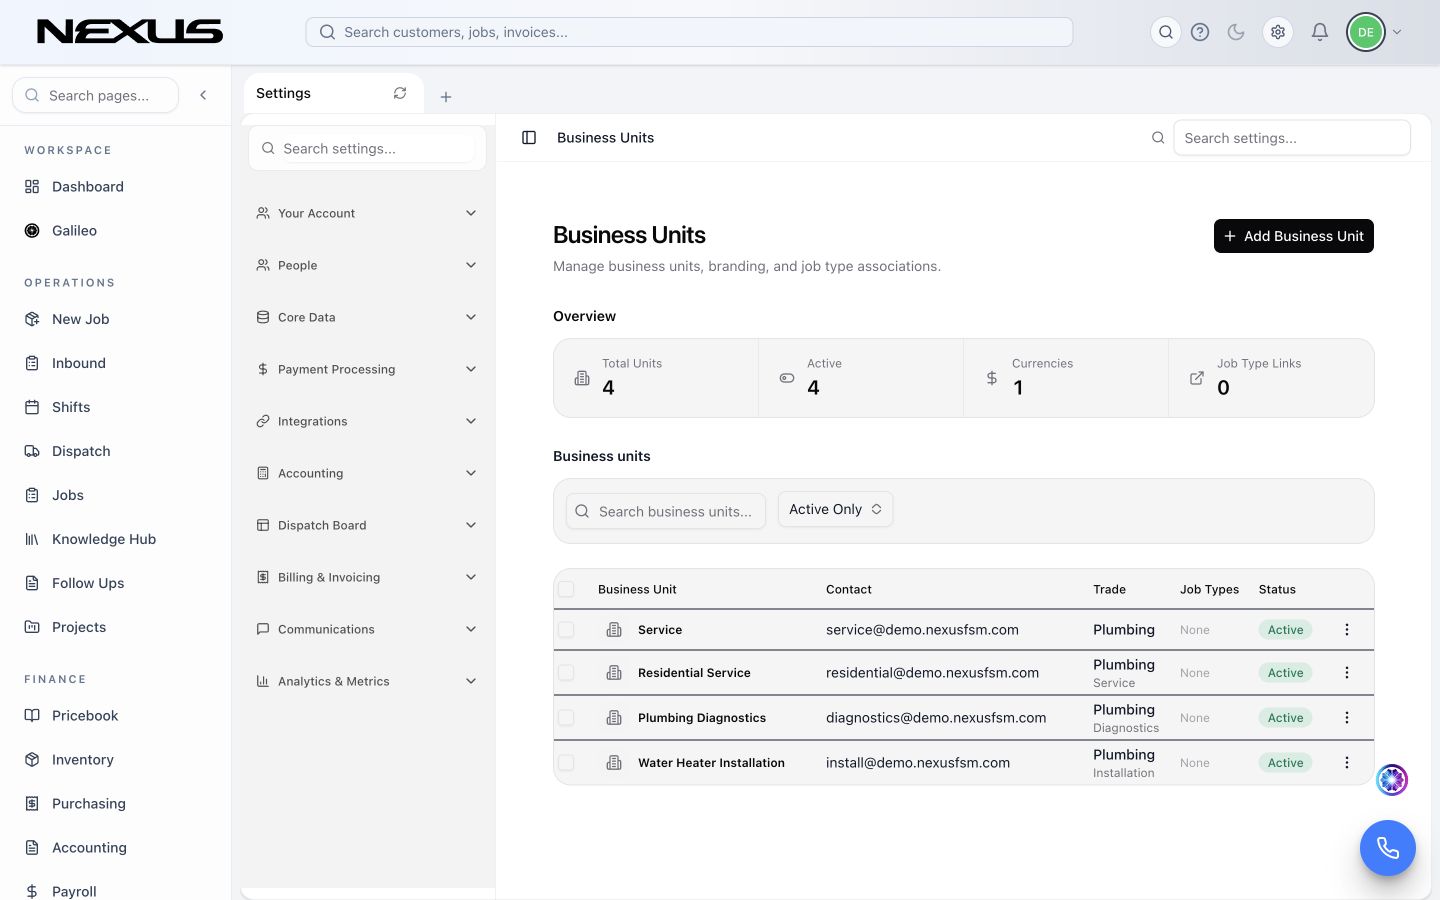Image resolution: width=1440 pixels, height=900 pixels.
Task: Open the Active Only filter dropdown
Action: (835, 509)
